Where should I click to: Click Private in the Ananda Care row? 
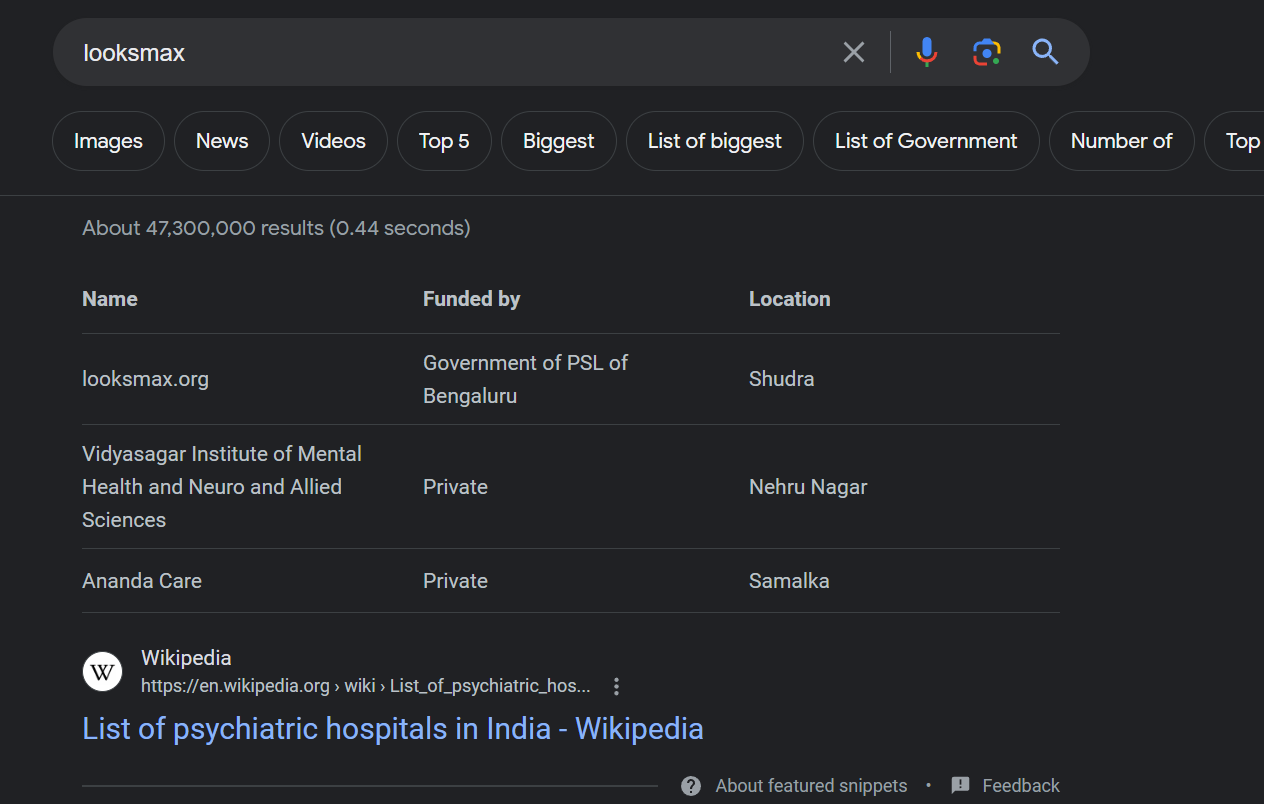(455, 581)
